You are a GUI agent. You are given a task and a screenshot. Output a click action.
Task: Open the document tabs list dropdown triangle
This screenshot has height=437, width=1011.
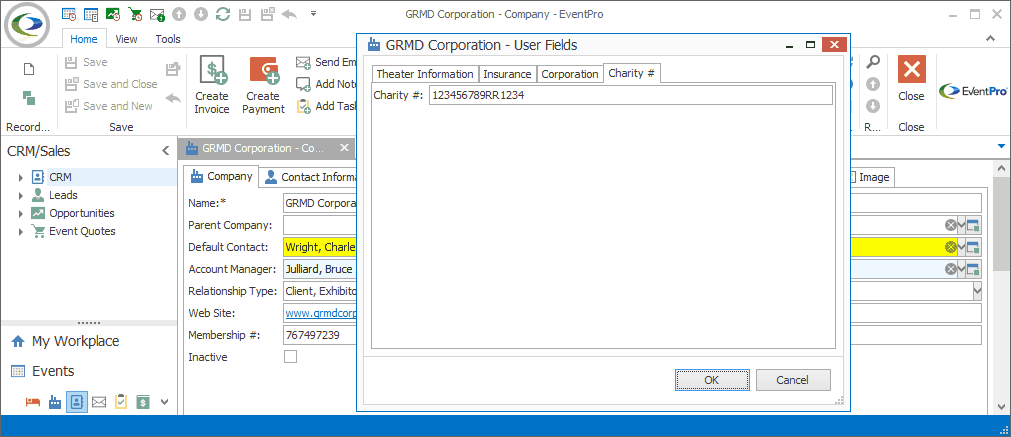click(1001, 146)
